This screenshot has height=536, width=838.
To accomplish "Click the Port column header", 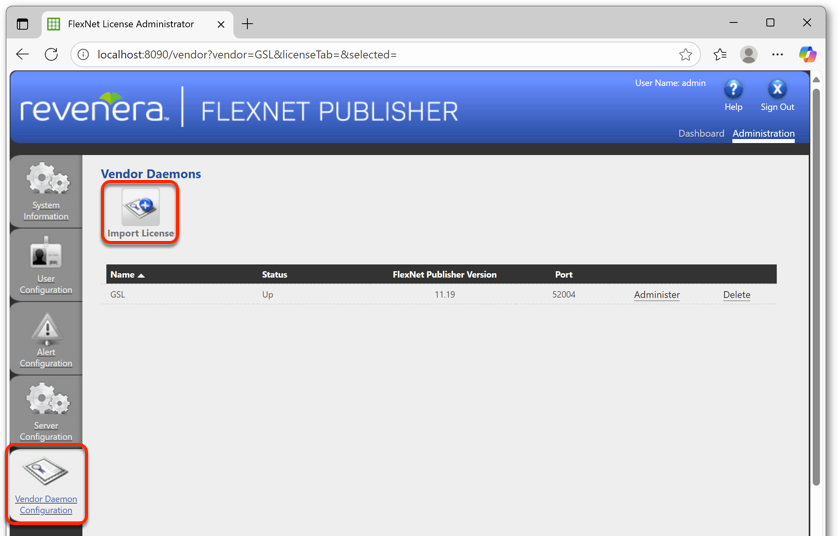I will click(563, 274).
